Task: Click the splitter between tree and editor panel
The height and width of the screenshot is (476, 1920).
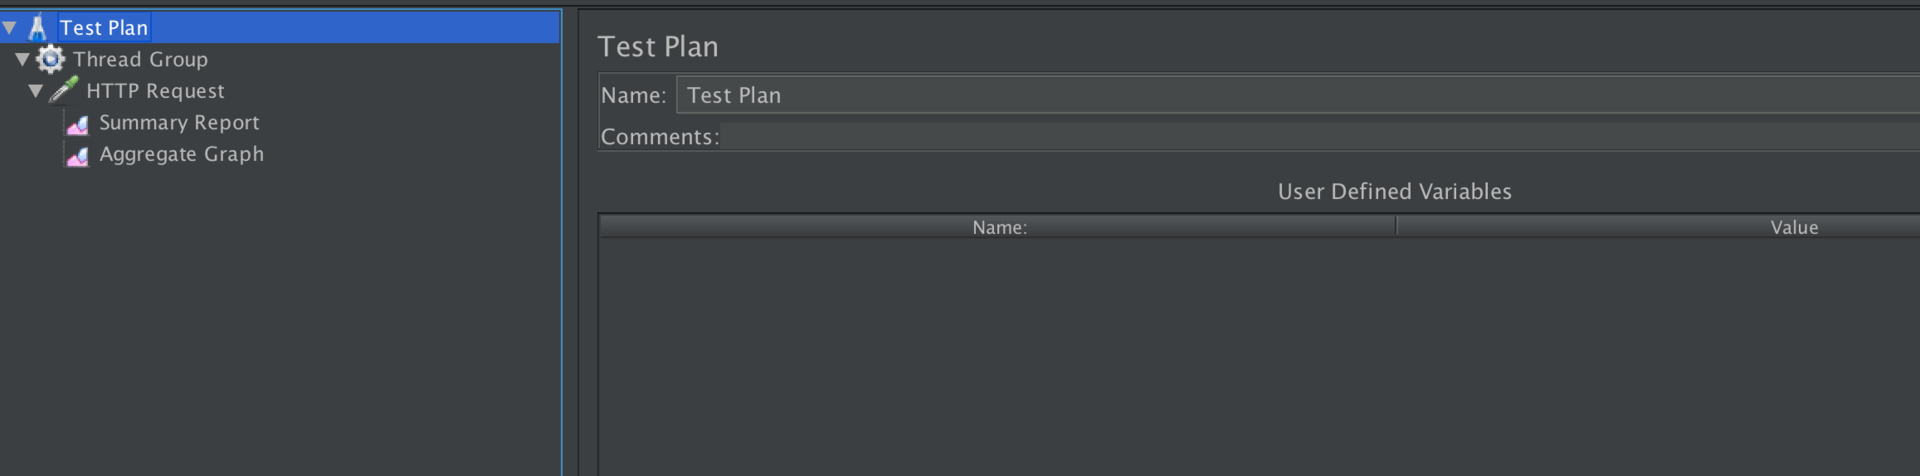Action: 570,240
